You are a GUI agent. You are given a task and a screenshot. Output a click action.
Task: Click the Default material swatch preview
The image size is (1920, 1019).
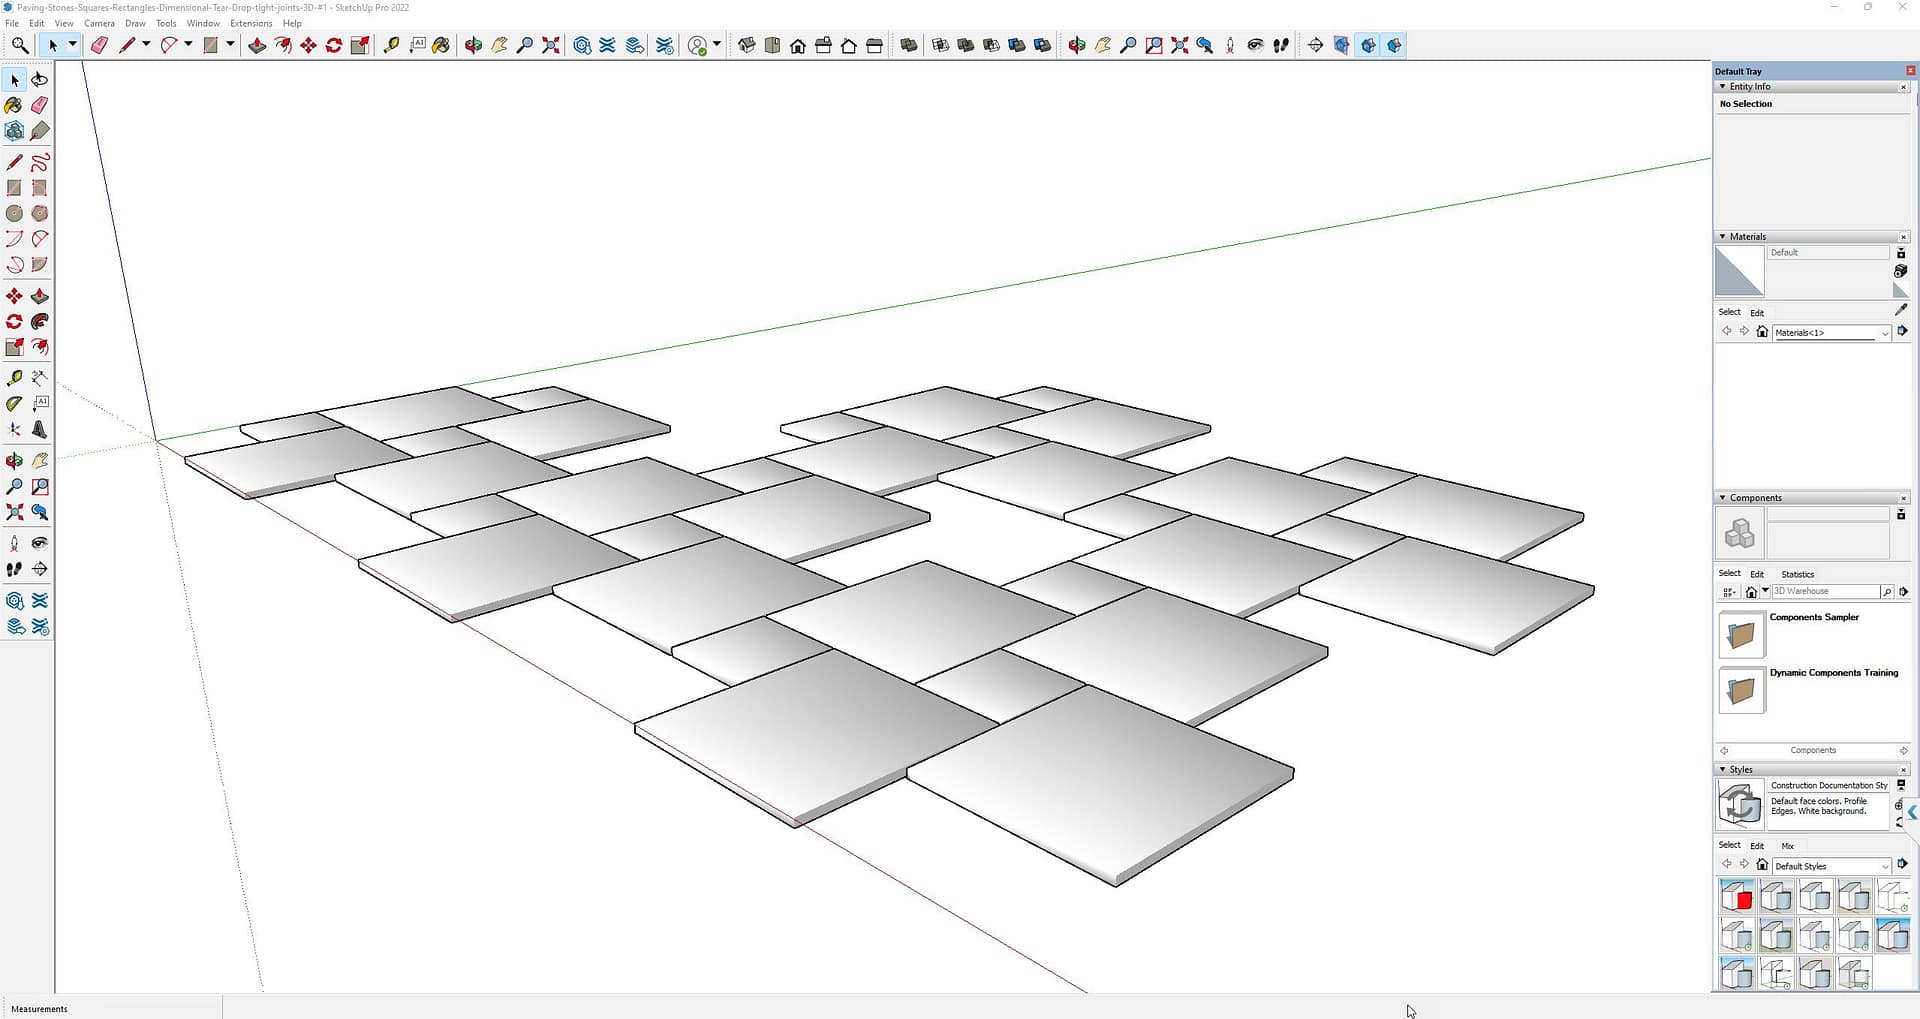(1739, 271)
